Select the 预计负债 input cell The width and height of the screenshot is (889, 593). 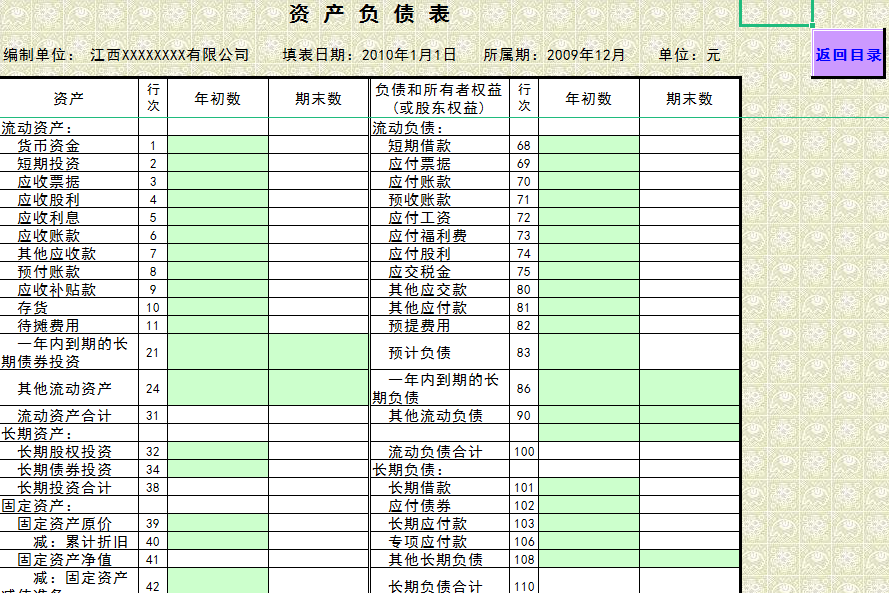[x=590, y=351]
